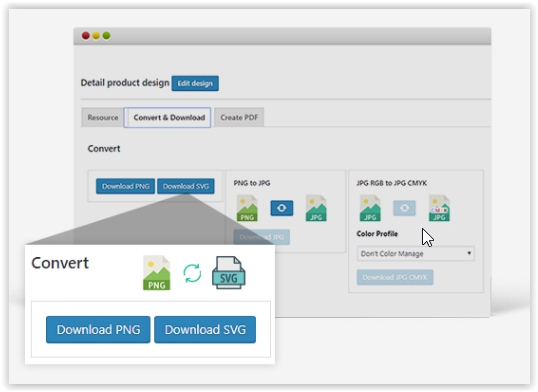Click the arrow of the Color Profile dropdown
This screenshot has height=392, width=538.
(469, 253)
